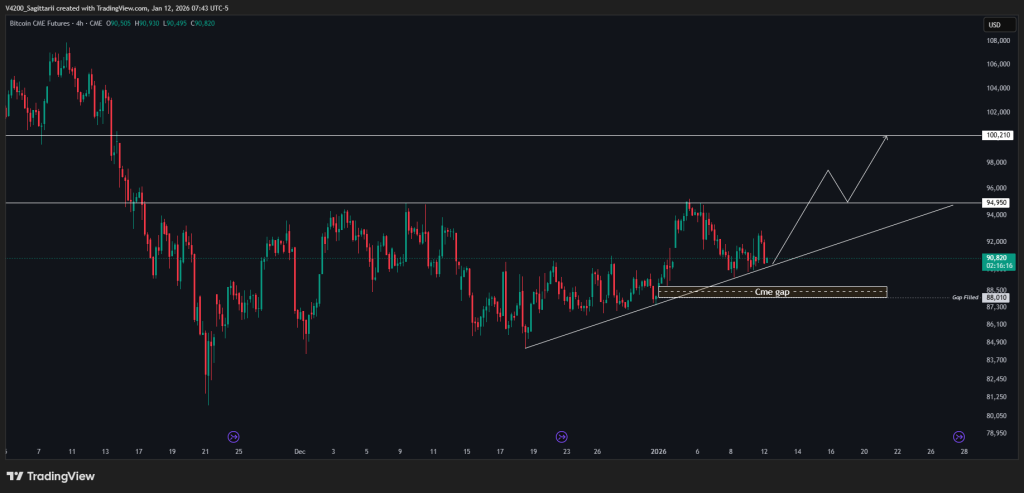Click the Dec label on time axis

[x=299, y=451]
